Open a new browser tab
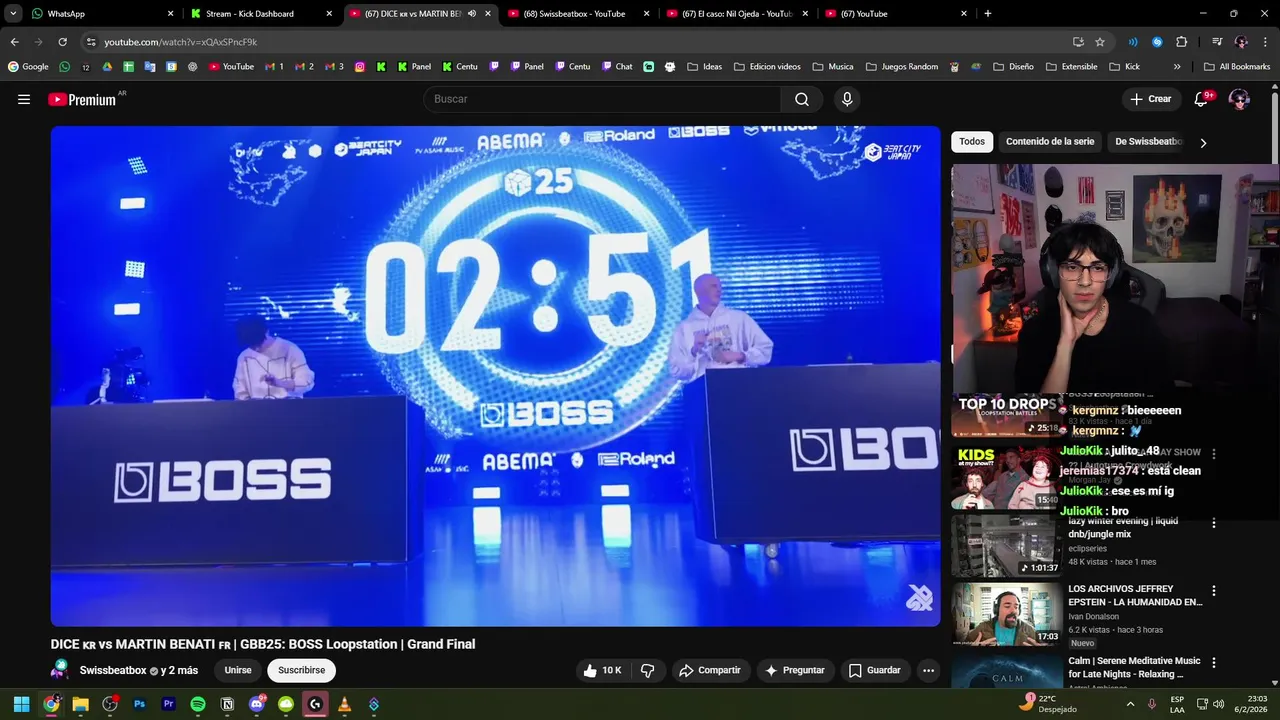 click(988, 14)
